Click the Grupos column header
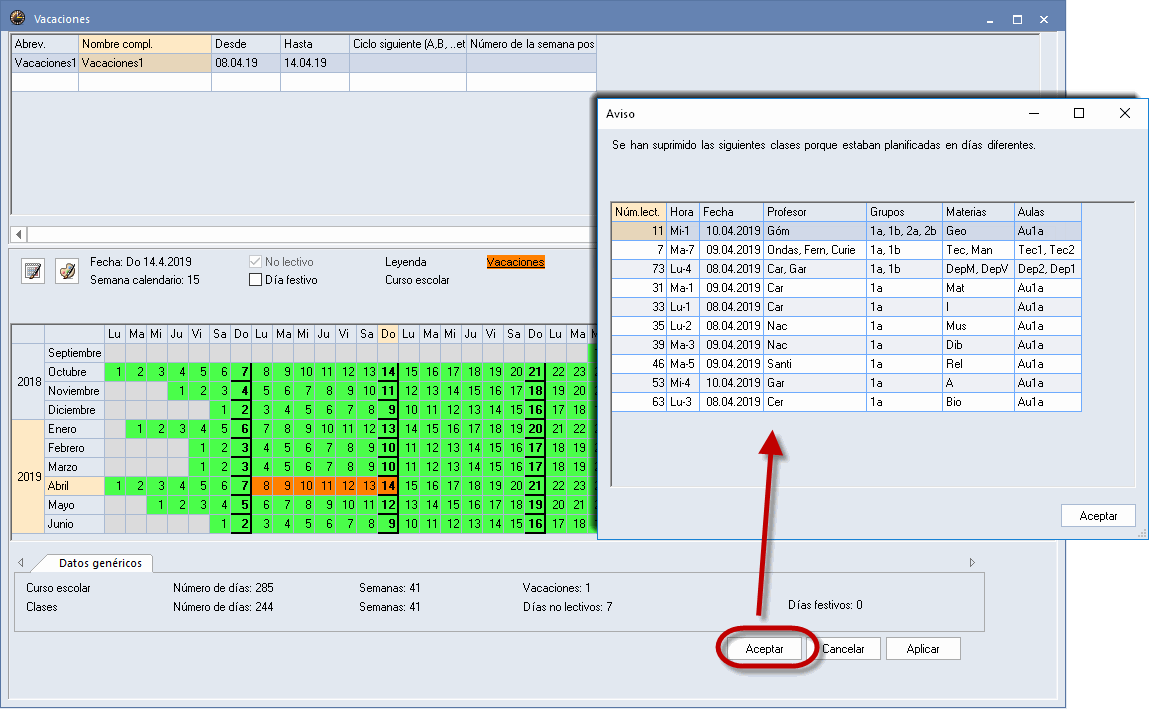The image size is (1149, 709). 904,212
